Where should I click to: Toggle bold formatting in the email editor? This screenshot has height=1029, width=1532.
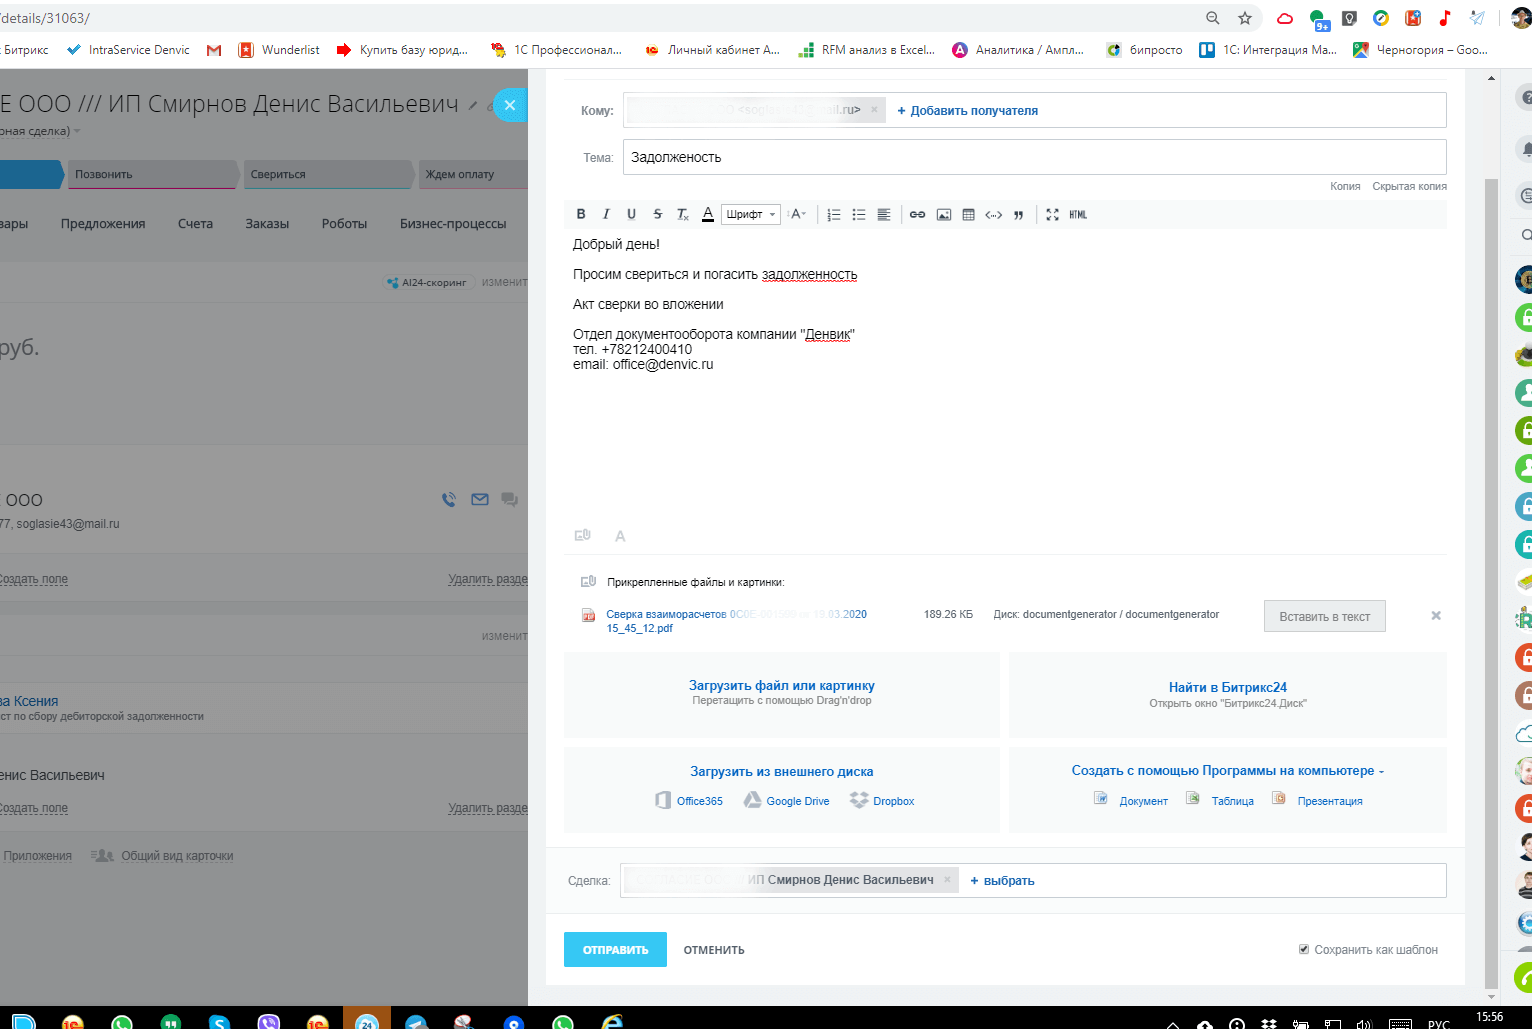581,214
